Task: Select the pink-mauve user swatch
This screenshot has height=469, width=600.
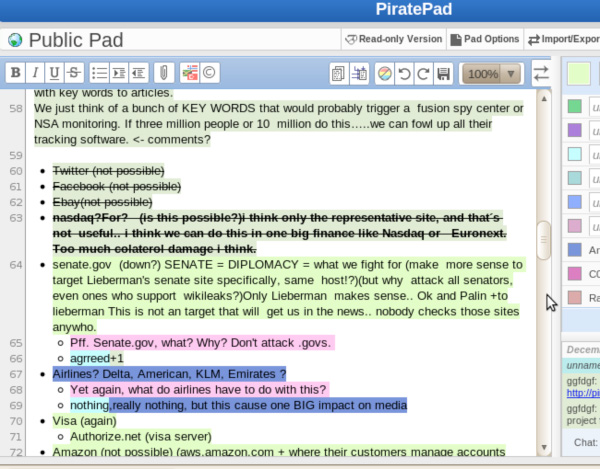Action: point(574,226)
